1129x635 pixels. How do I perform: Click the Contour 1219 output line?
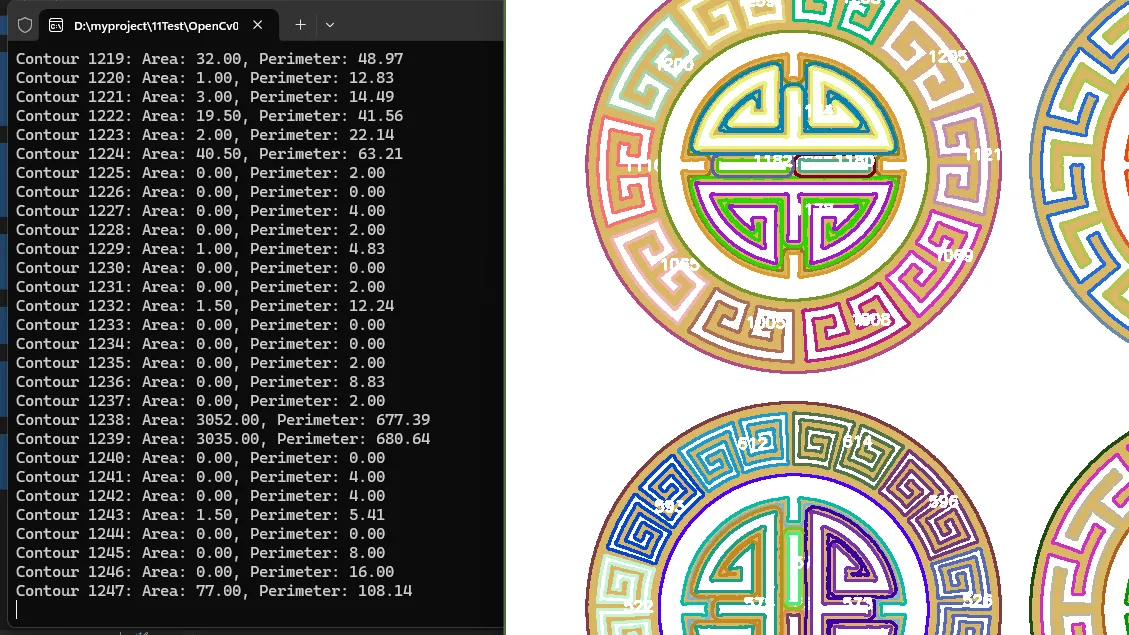pyautogui.click(x=209, y=59)
